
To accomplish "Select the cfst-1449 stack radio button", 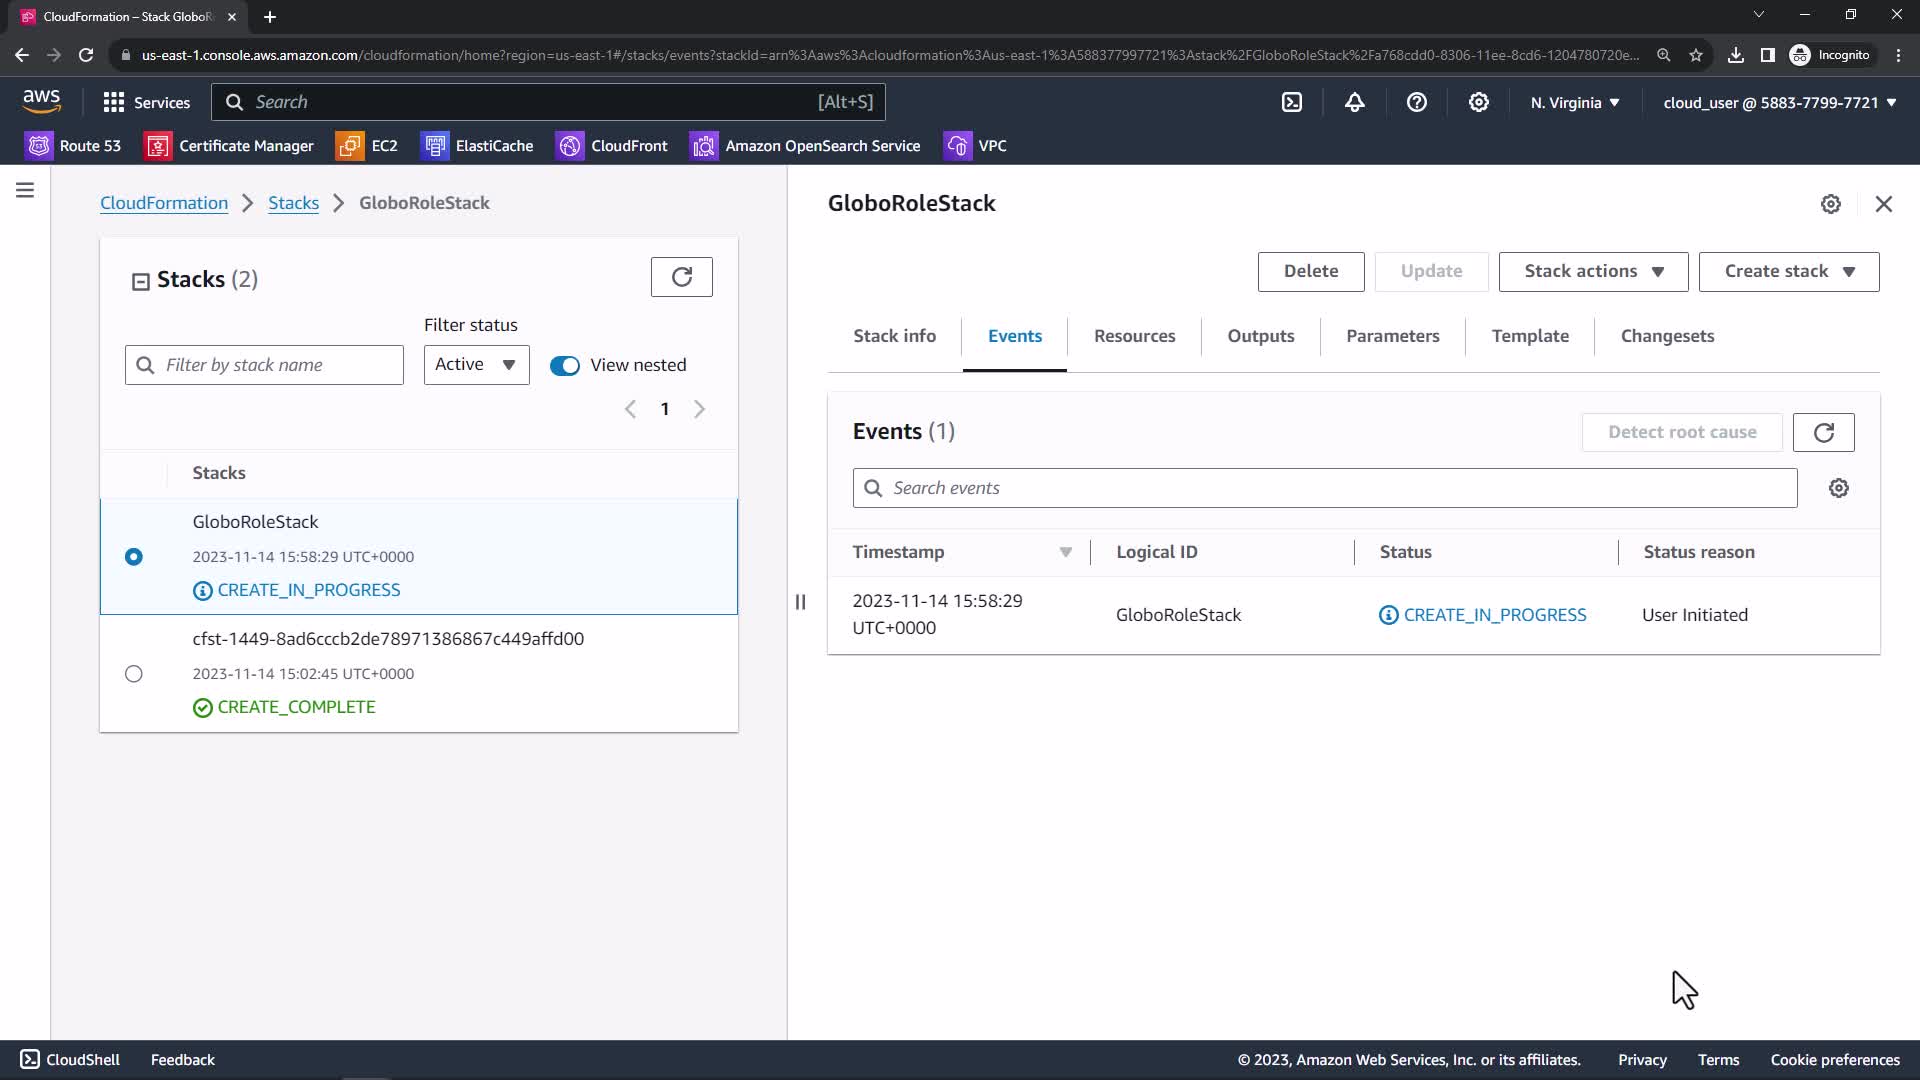I will (134, 674).
